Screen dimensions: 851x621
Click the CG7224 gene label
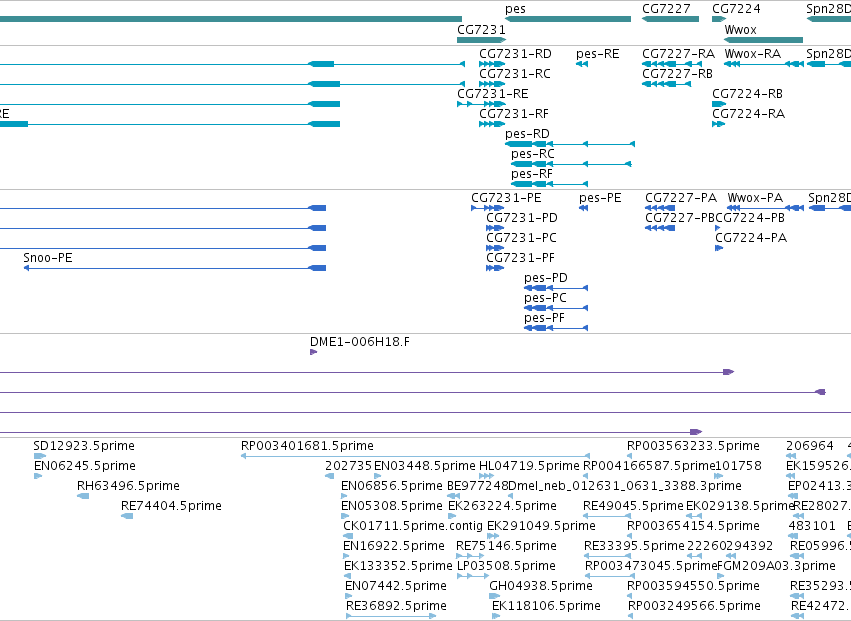pos(736,9)
